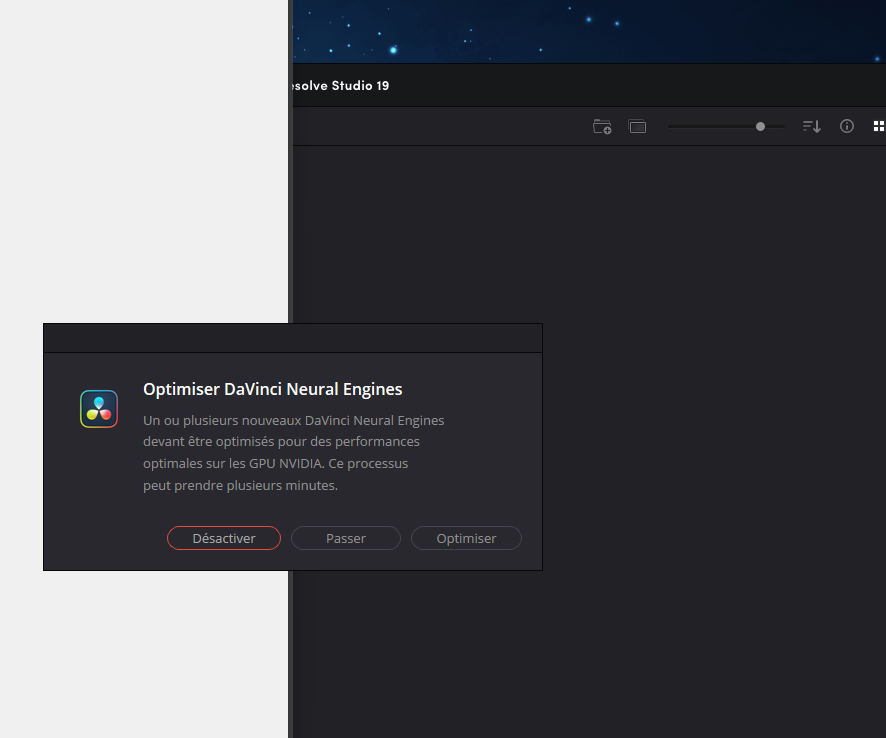Click the 'Optimiser DaVinci Neural Engines' heading

click(x=272, y=389)
